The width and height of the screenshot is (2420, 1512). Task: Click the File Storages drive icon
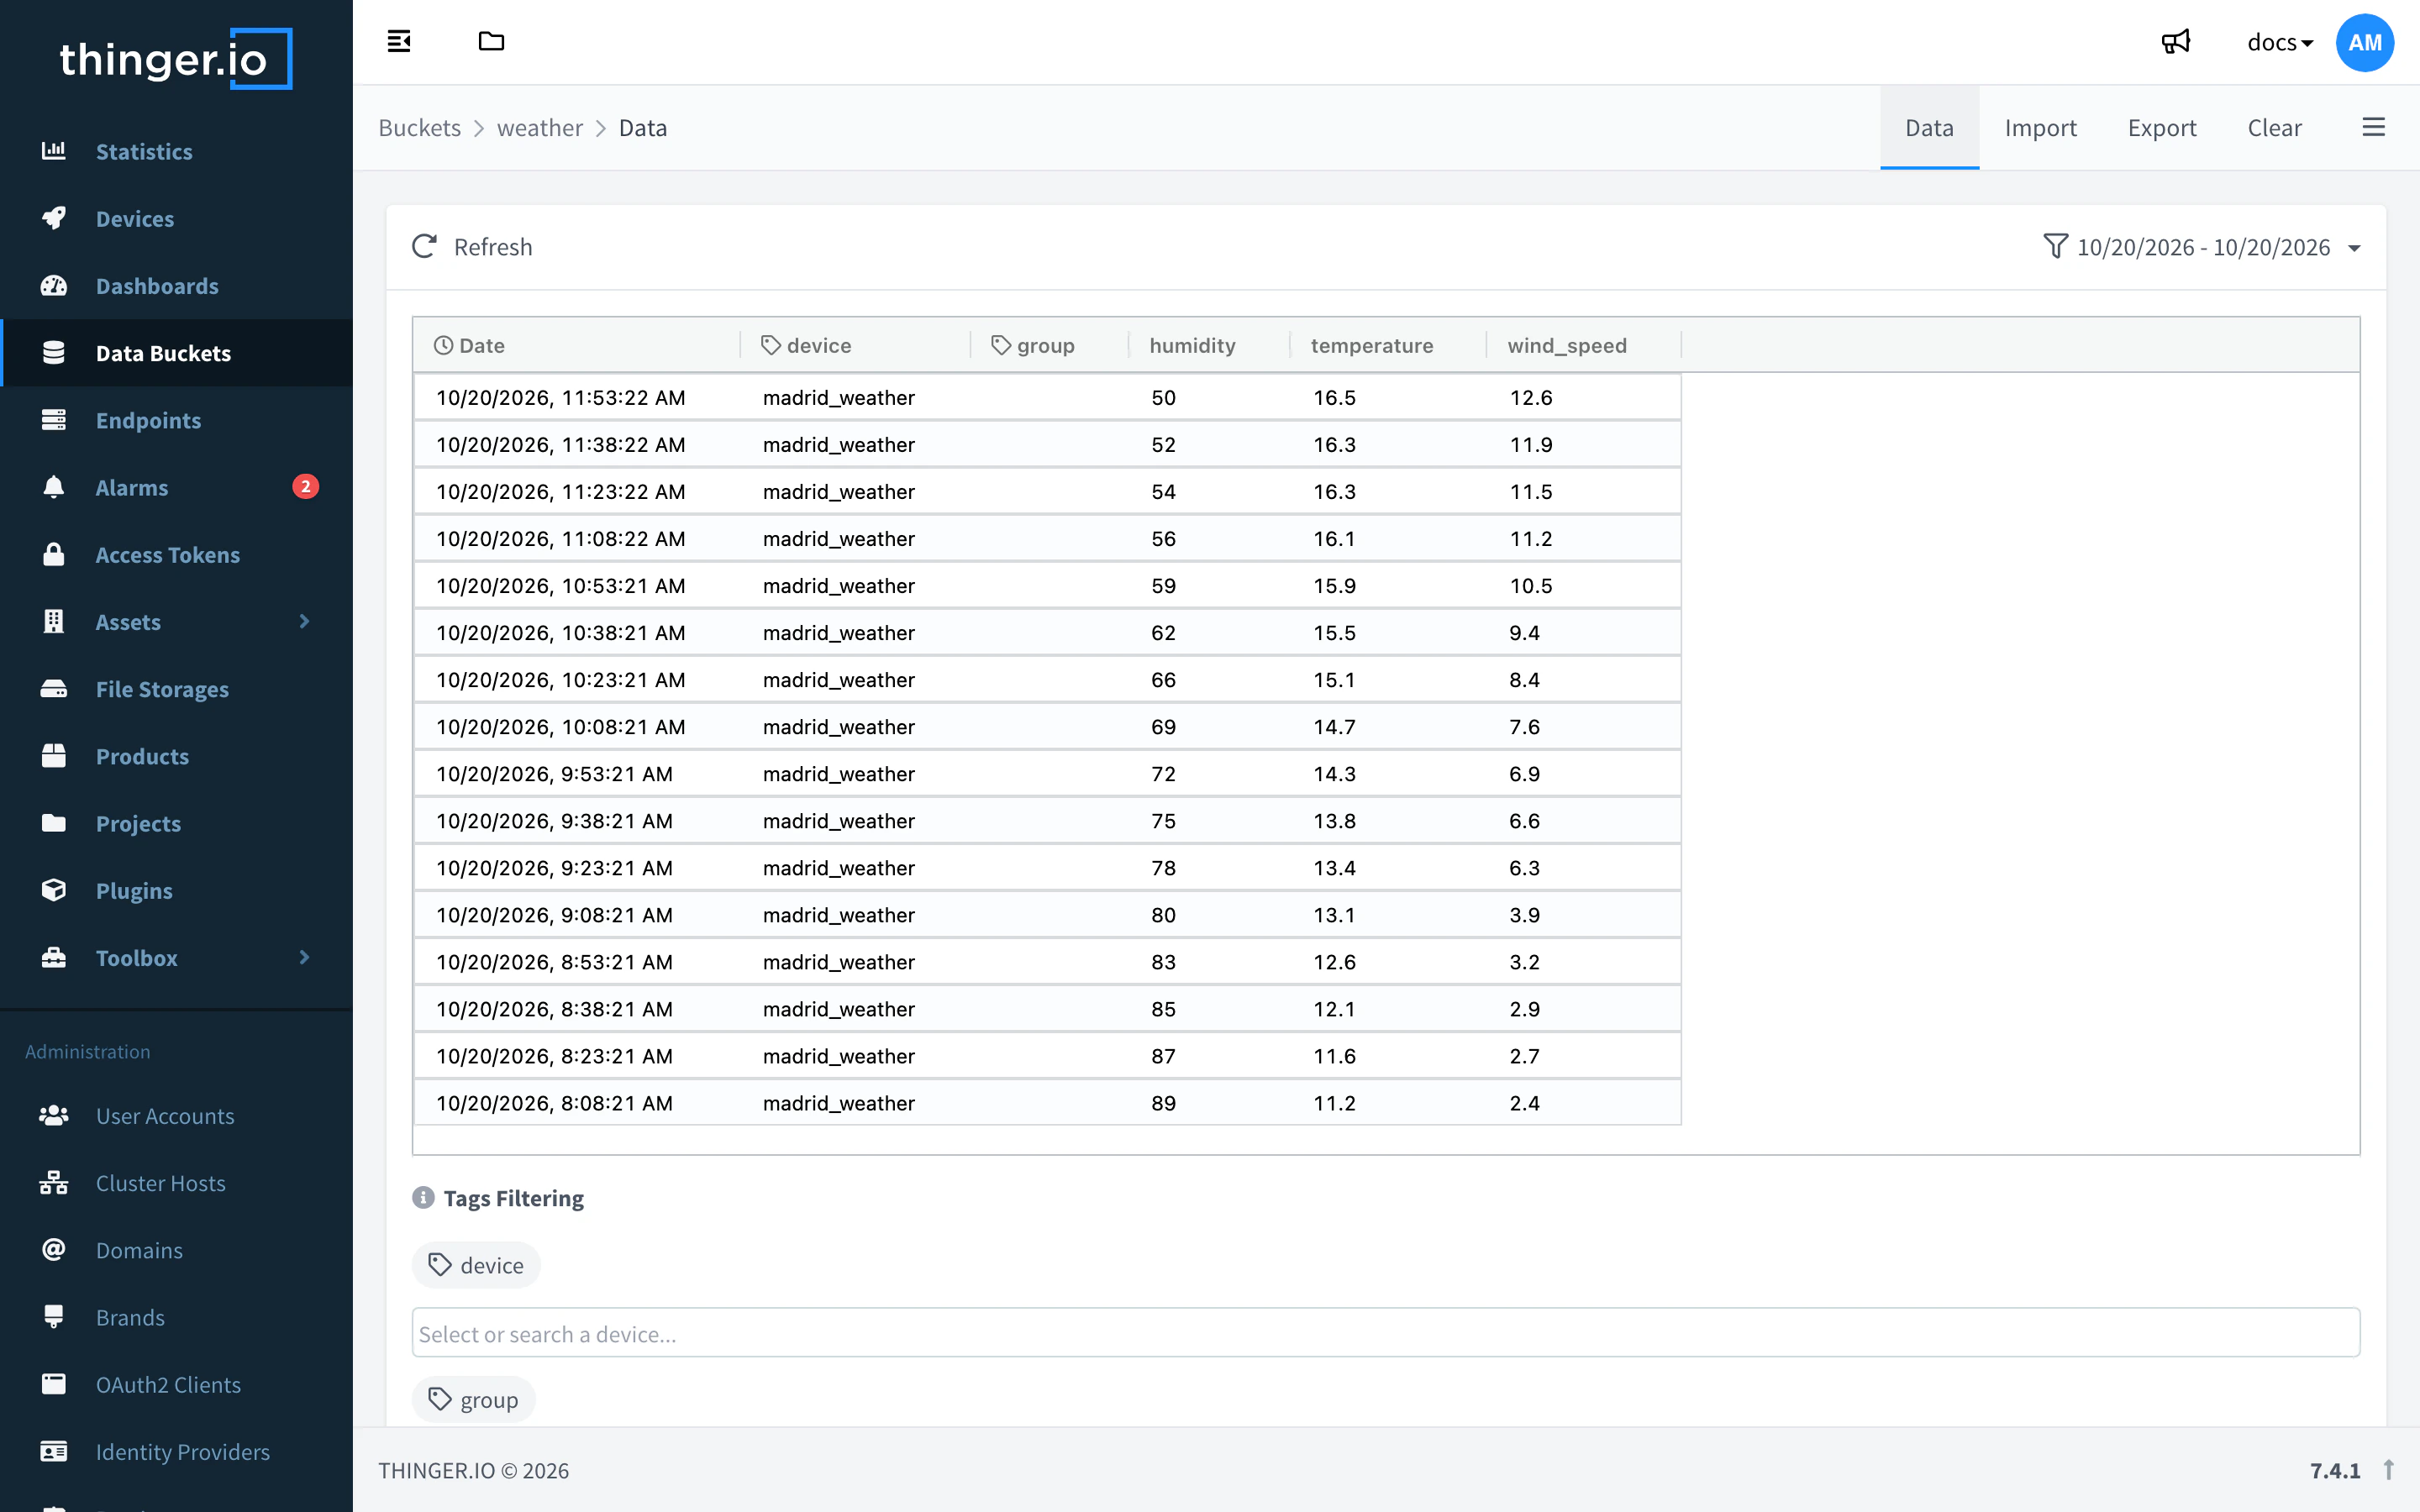54,689
